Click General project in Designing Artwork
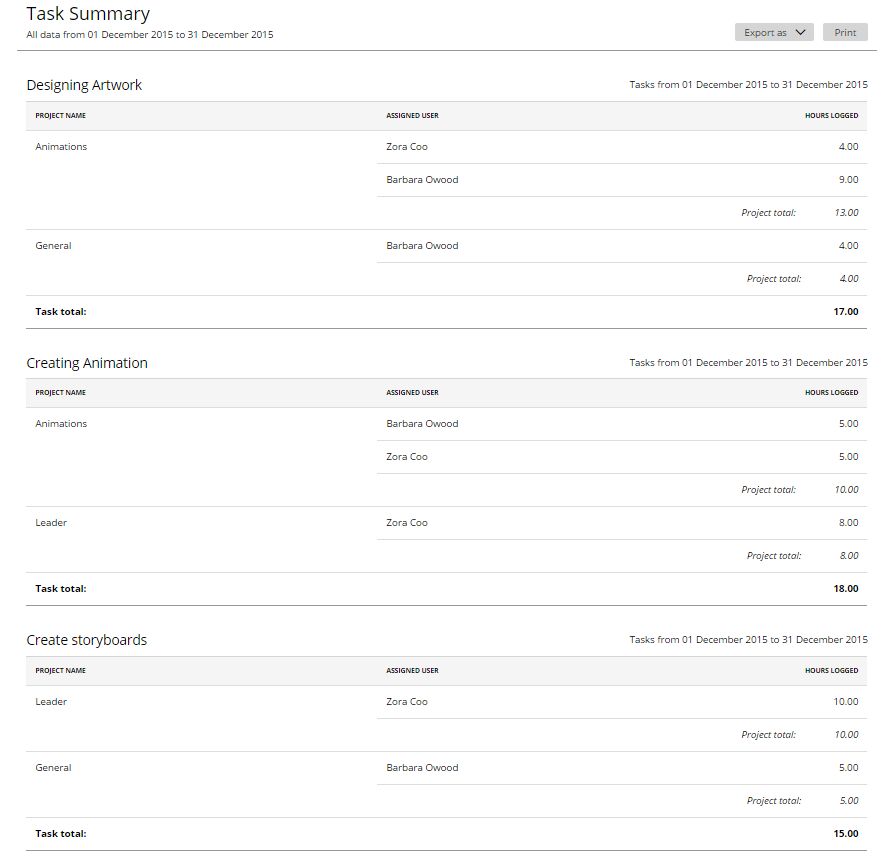Screen dimensions: 896x861 pos(53,246)
